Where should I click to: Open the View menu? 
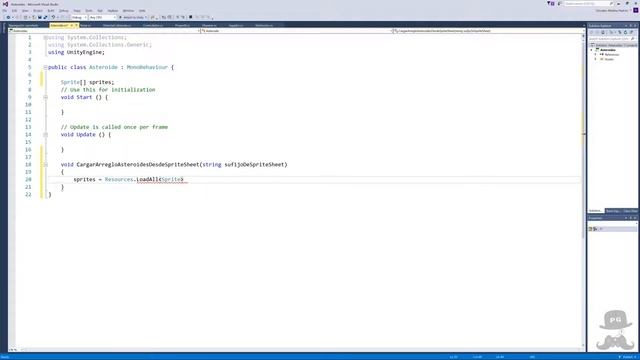tap(25, 11)
